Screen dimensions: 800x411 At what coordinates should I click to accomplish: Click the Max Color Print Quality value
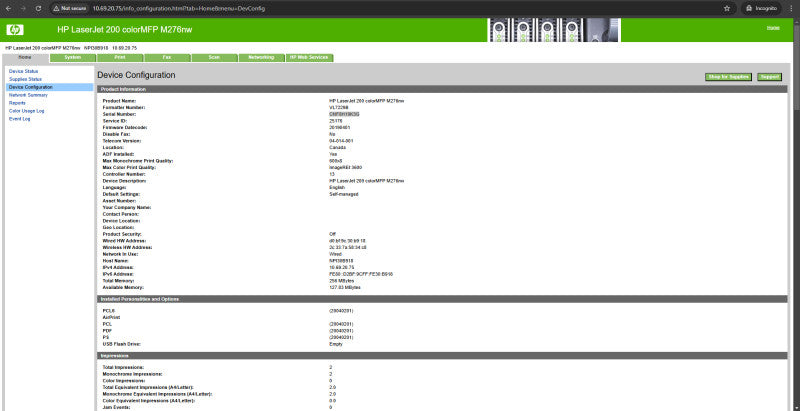[x=346, y=167]
